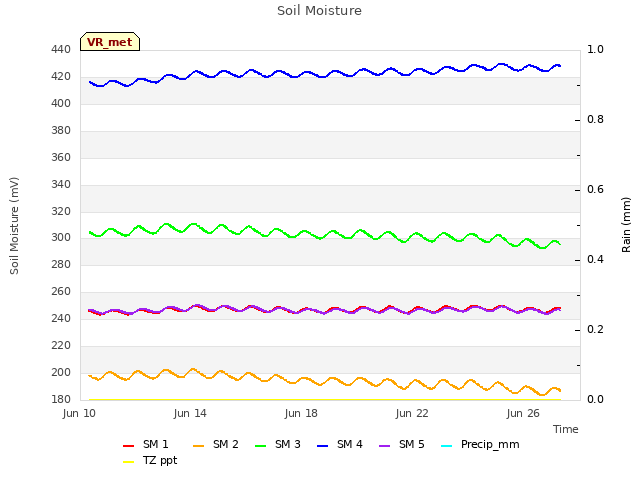Click the VR_met label box

(x=110, y=42)
